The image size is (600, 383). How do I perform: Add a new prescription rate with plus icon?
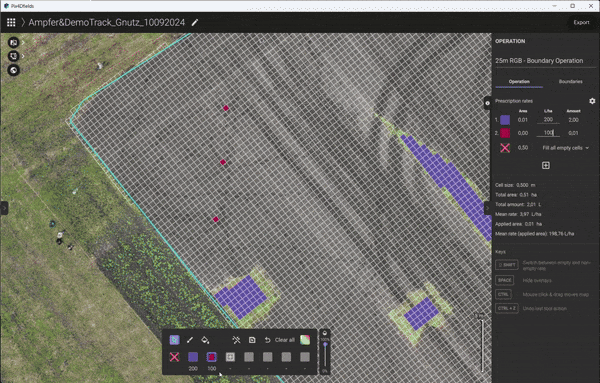pos(546,165)
